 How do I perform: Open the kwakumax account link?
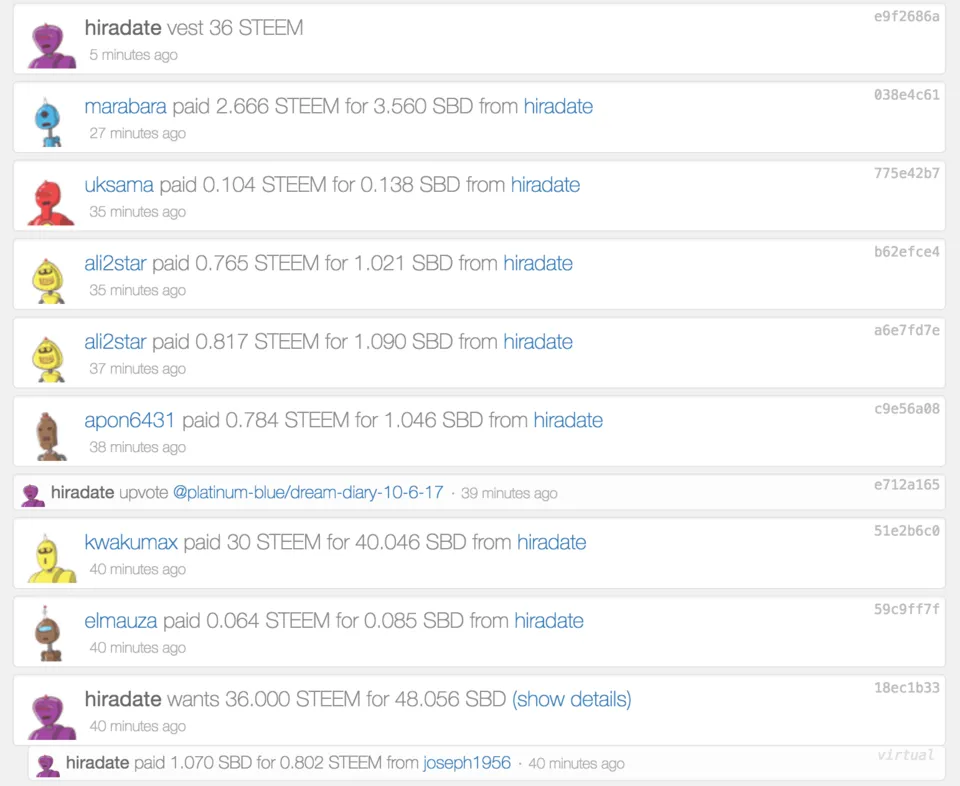point(131,542)
